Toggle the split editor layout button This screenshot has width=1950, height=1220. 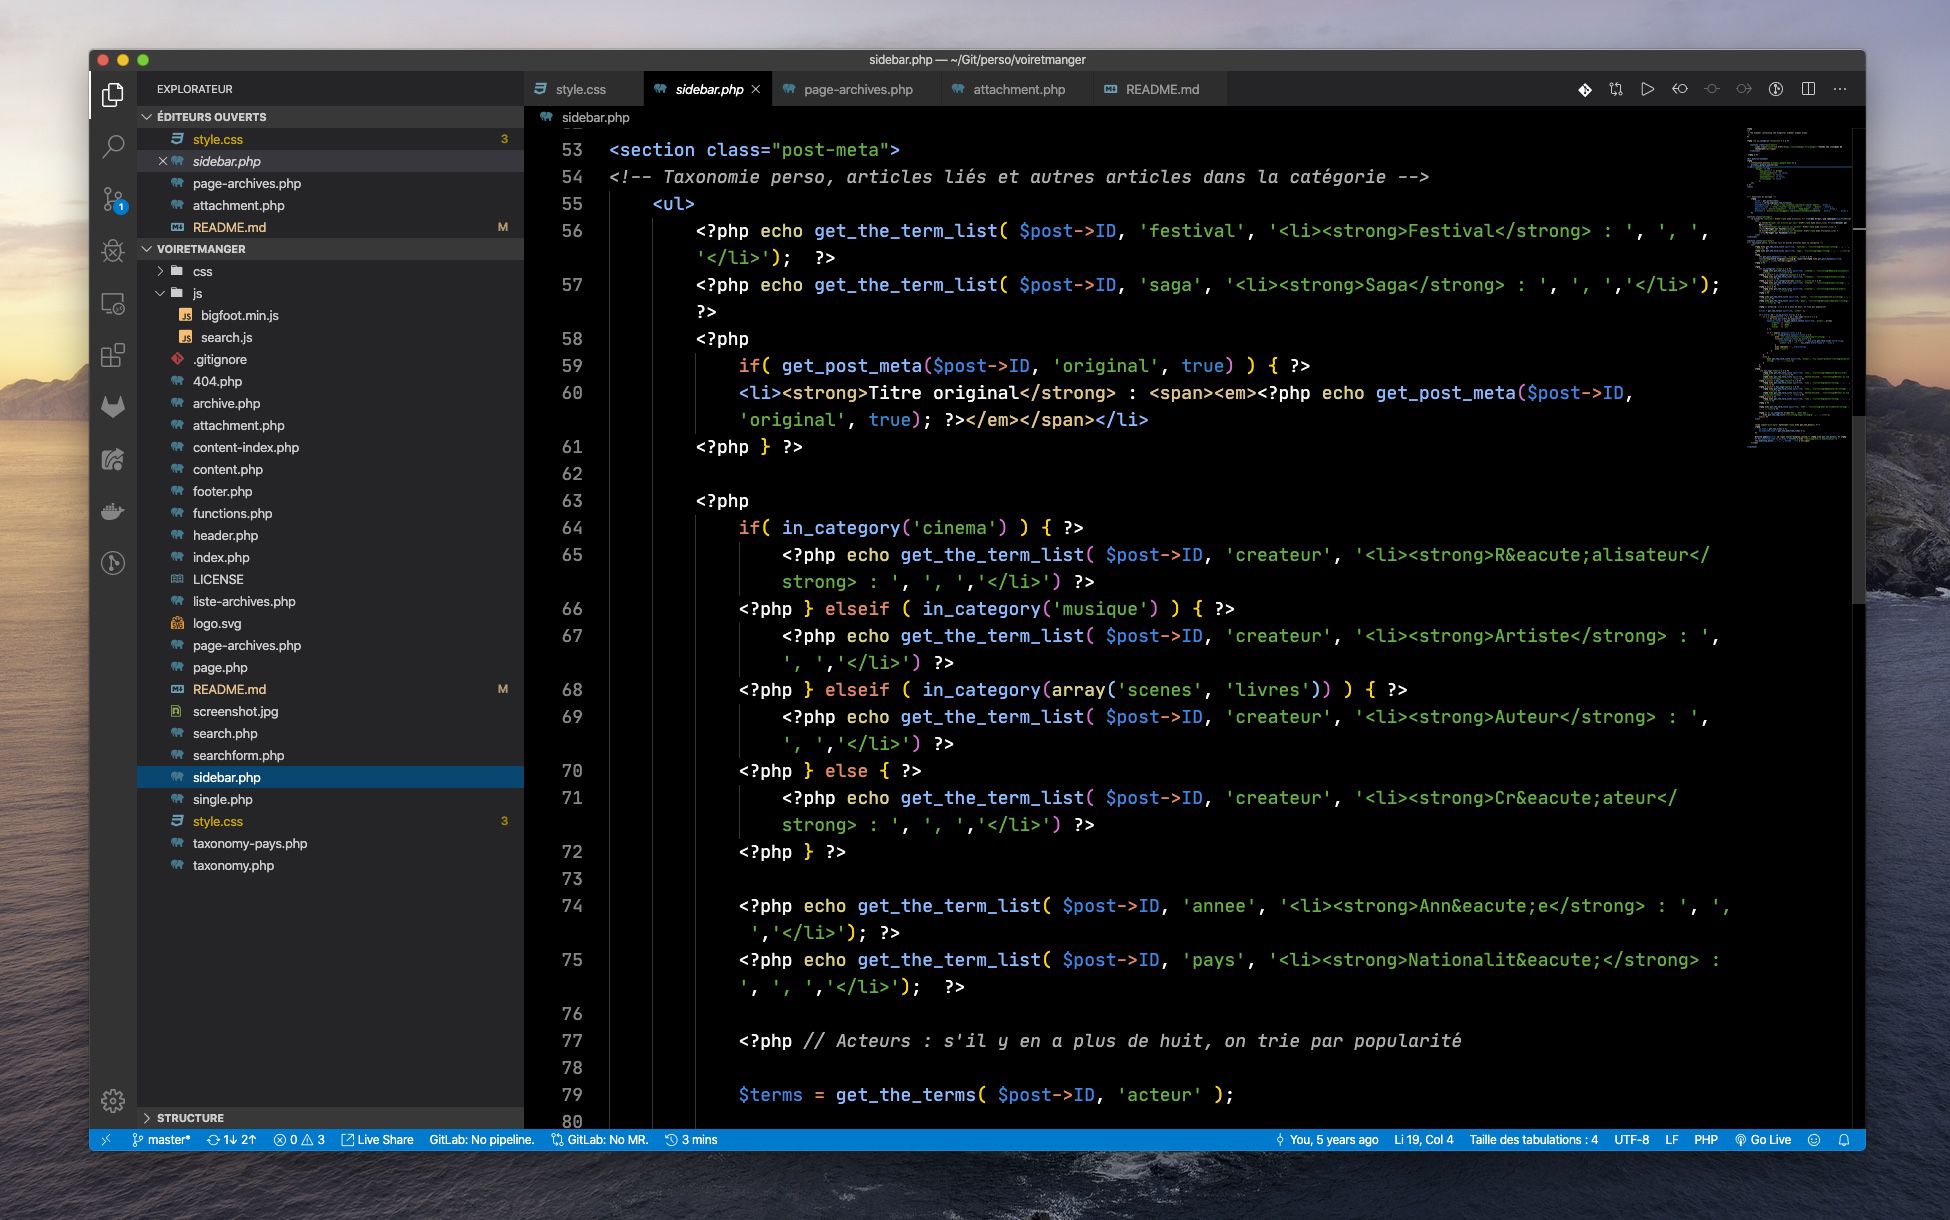click(1808, 89)
